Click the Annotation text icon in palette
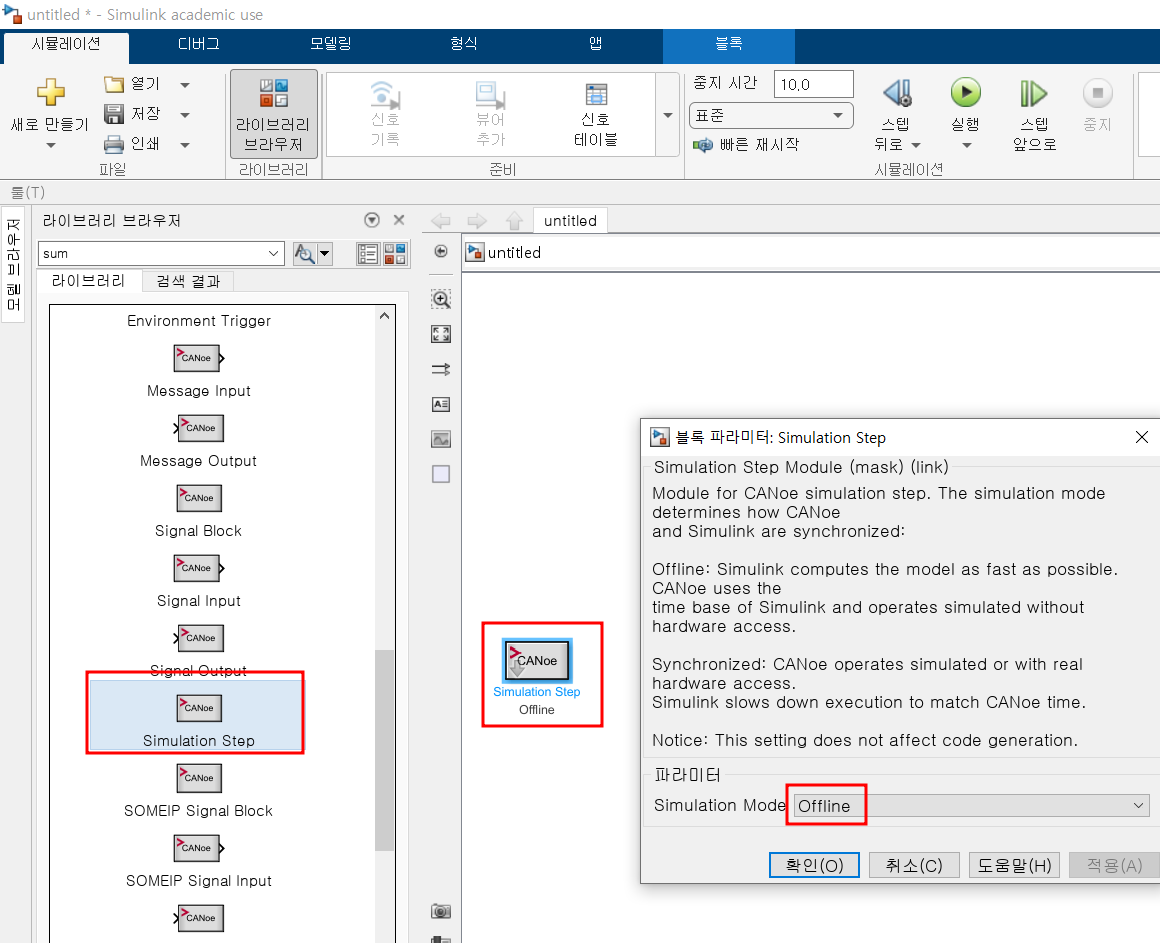Image resolution: width=1160 pixels, height=943 pixels. click(441, 405)
